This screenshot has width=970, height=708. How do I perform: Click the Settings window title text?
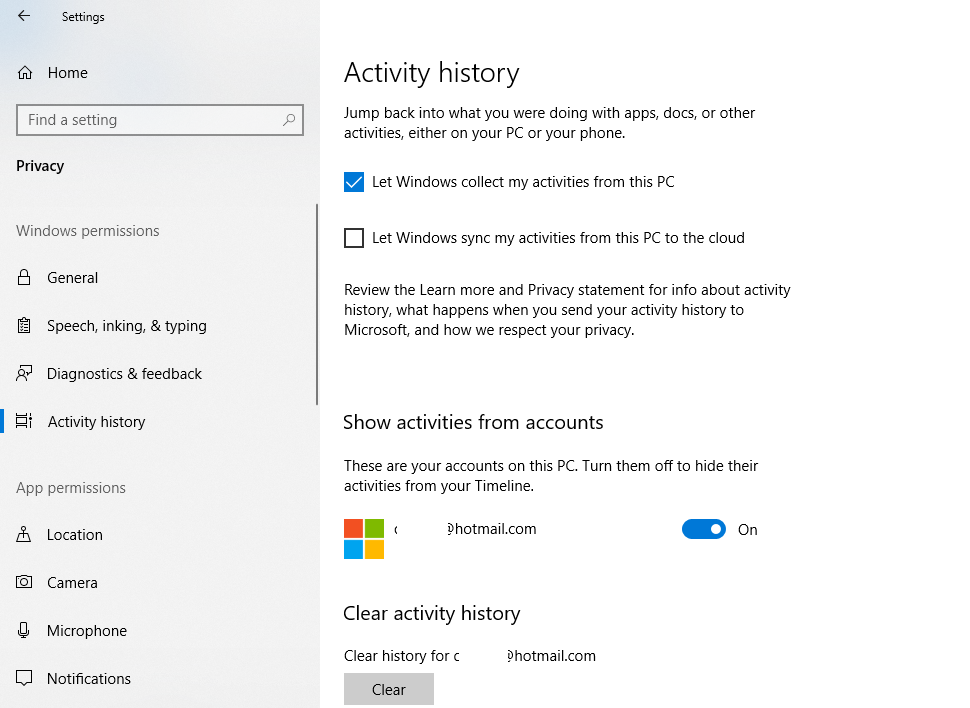click(x=83, y=17)
